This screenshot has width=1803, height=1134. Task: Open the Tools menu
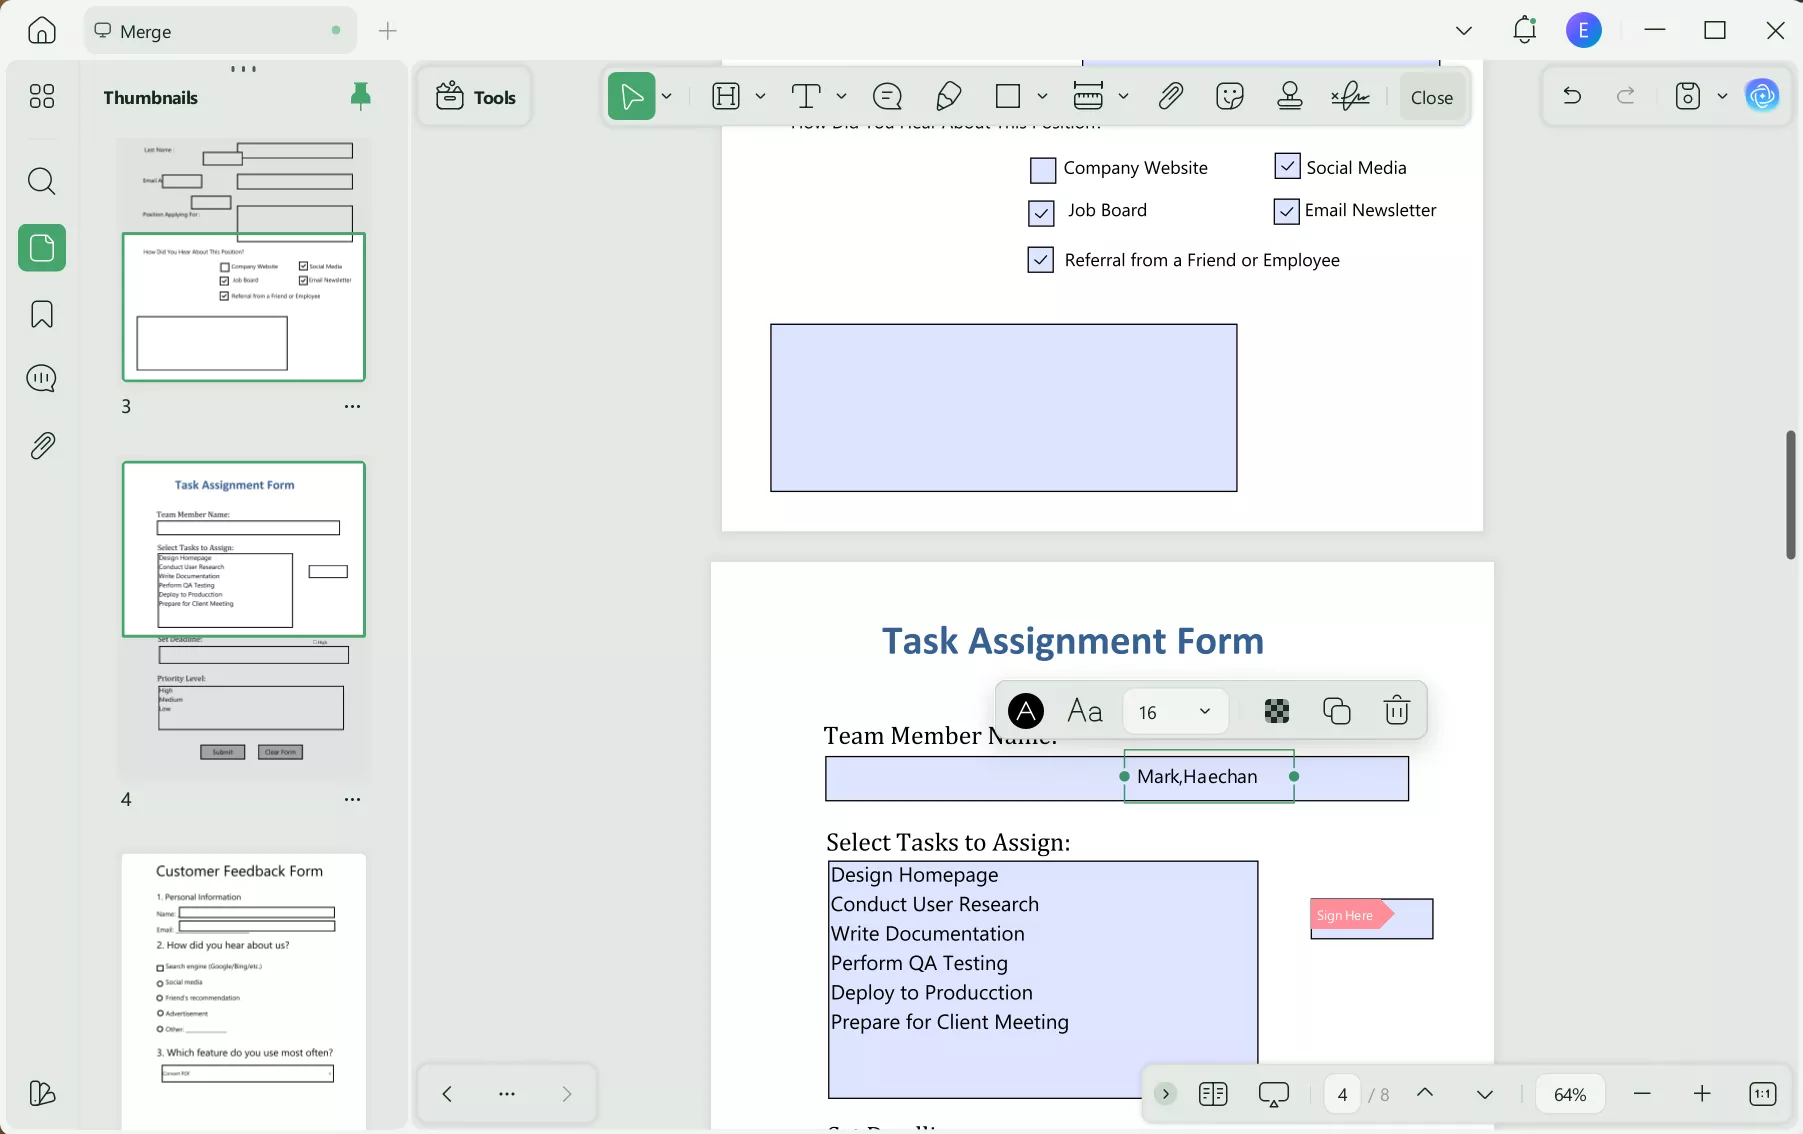click(475, 97)
